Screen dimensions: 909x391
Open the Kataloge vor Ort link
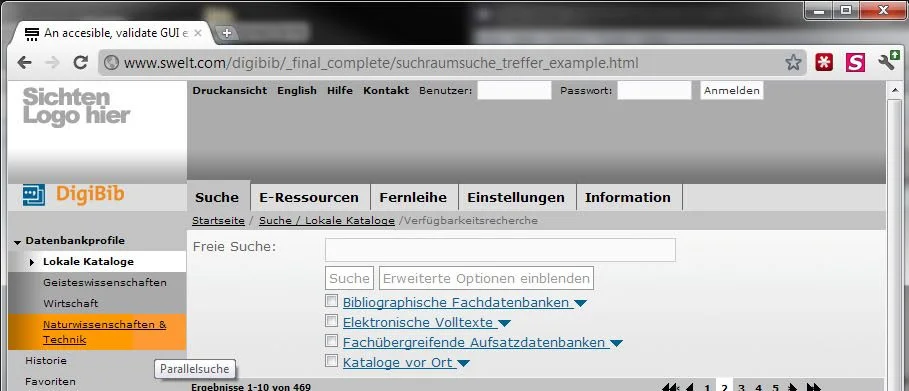[x=398, y=363]
